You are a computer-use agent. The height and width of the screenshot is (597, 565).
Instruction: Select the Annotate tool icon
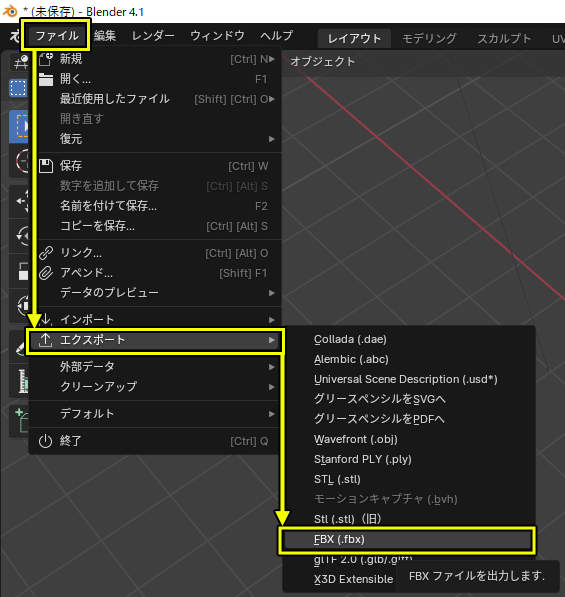tap(20, 346)
